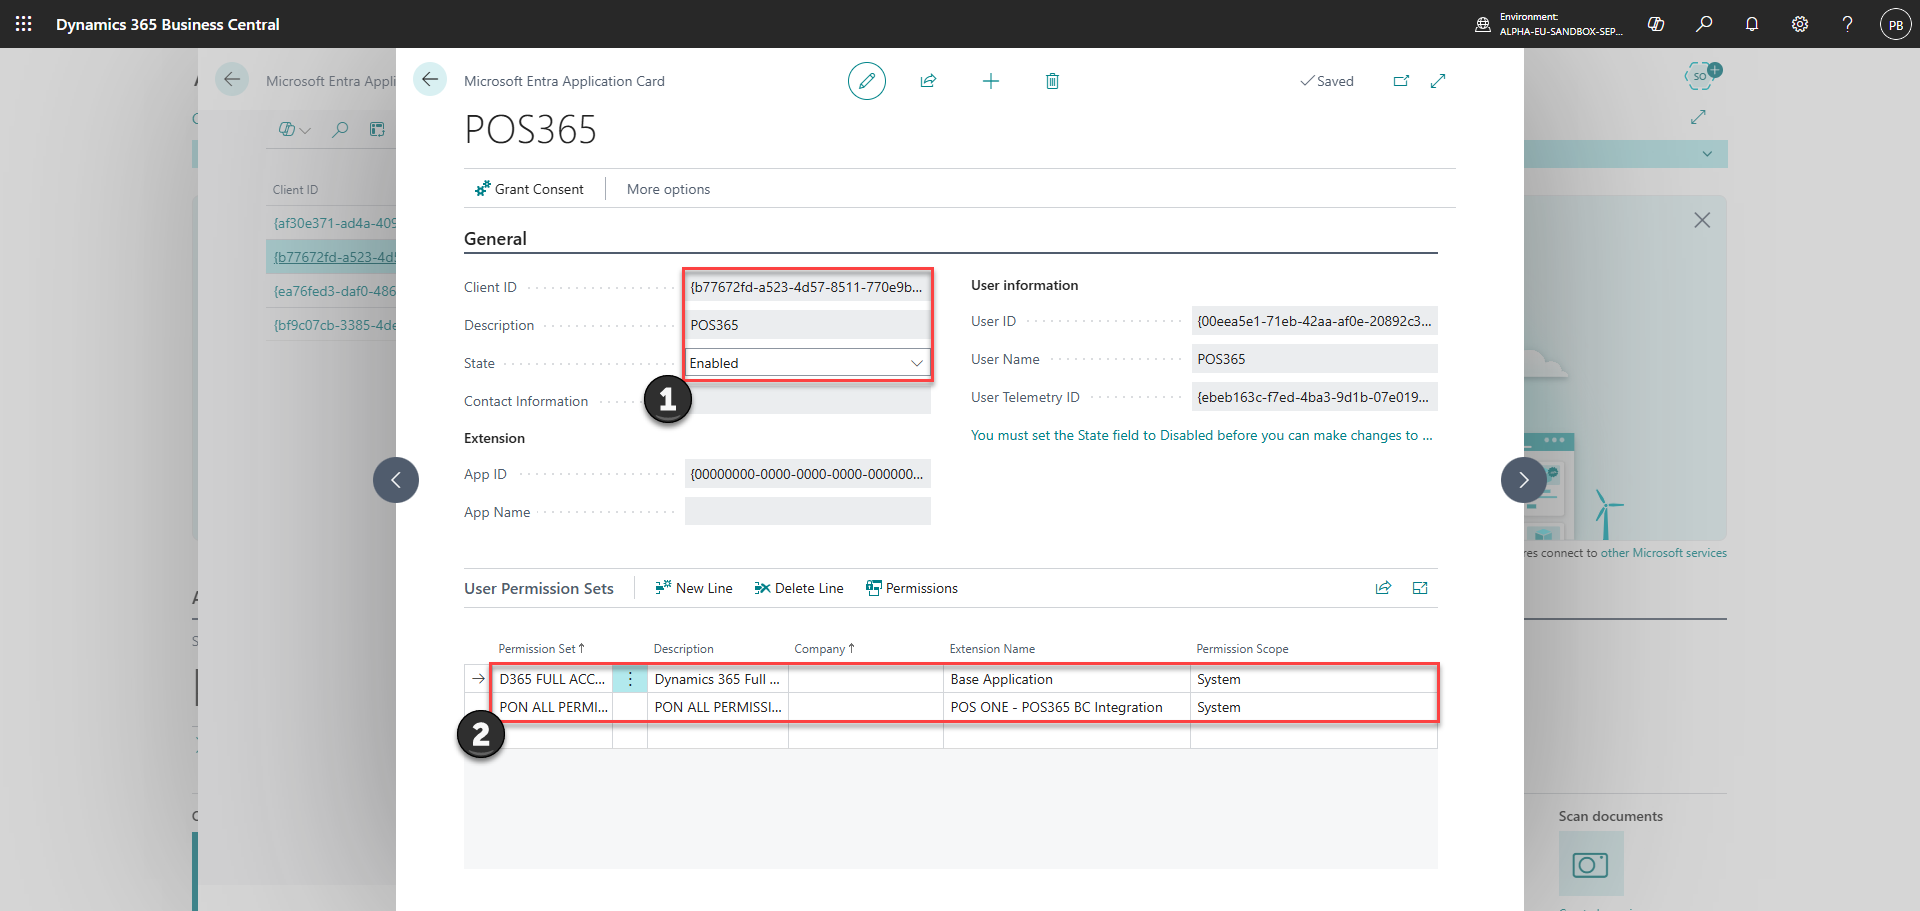Click the search magnifier in top bar
Image resolution: width=1920 pixels, height=911 pixels.
point(1704,24)
